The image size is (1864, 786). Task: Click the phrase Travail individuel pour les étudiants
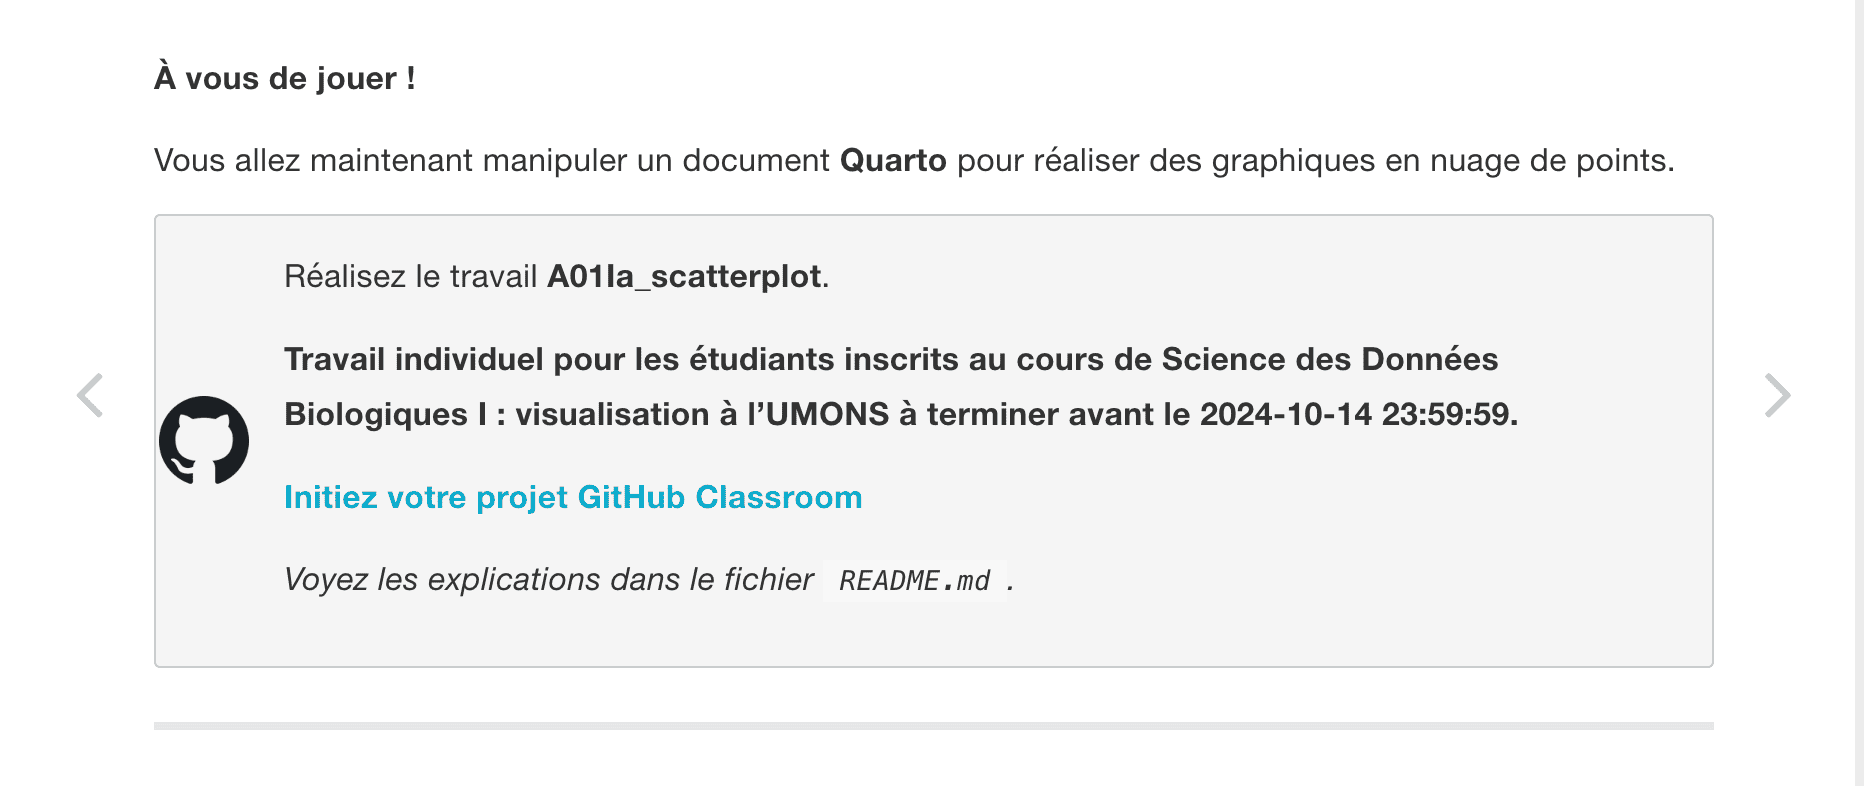559,359
